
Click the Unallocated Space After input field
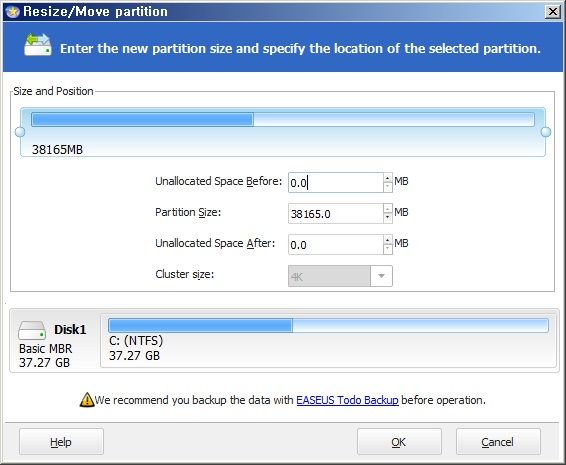(336, 245)
